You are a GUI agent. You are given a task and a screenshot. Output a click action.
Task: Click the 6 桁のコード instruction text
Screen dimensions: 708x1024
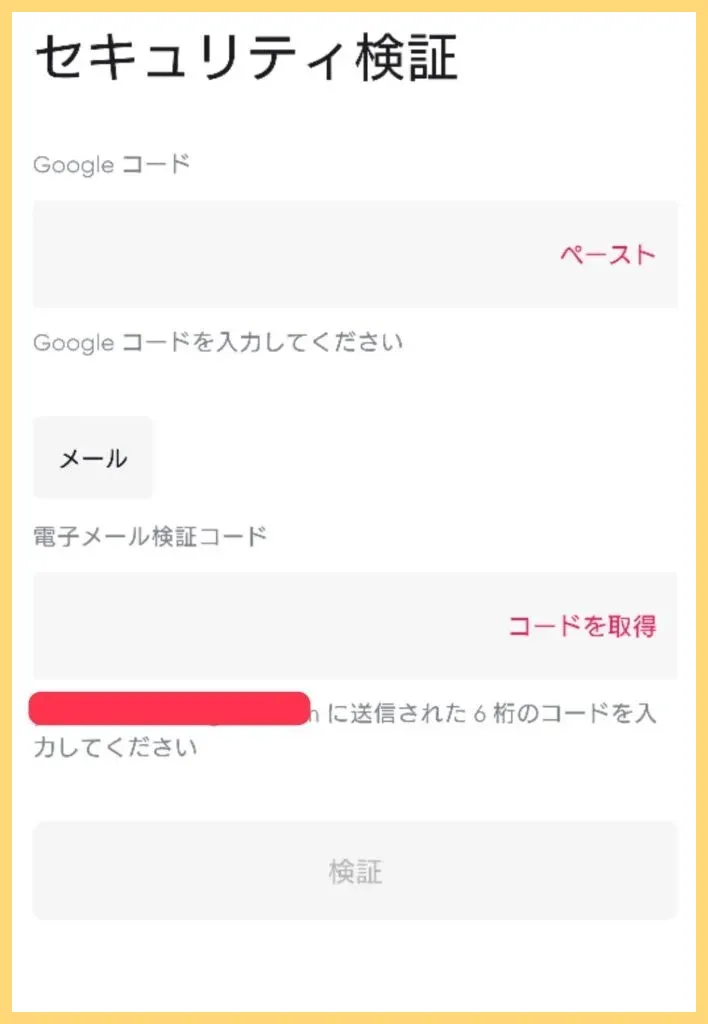pyautogui.click(x=490, y=714)
